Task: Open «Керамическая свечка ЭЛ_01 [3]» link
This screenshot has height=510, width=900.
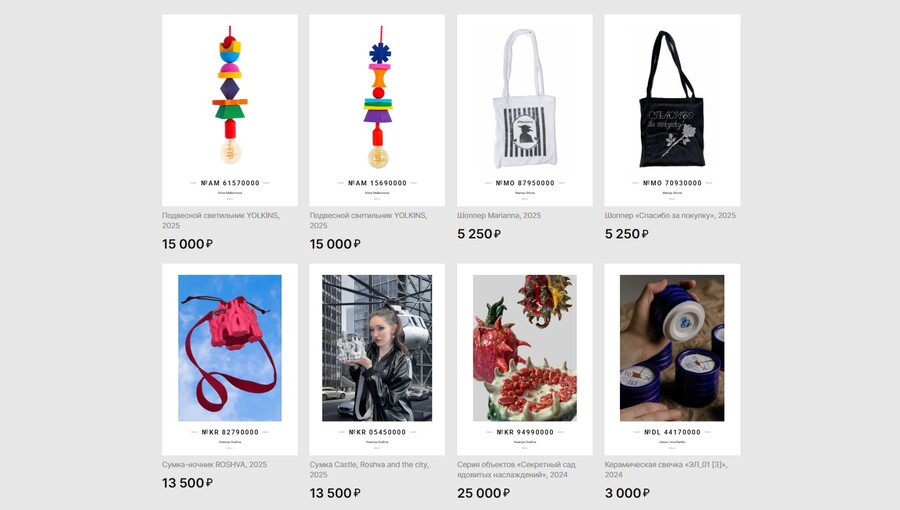Action: pos(666,469)
